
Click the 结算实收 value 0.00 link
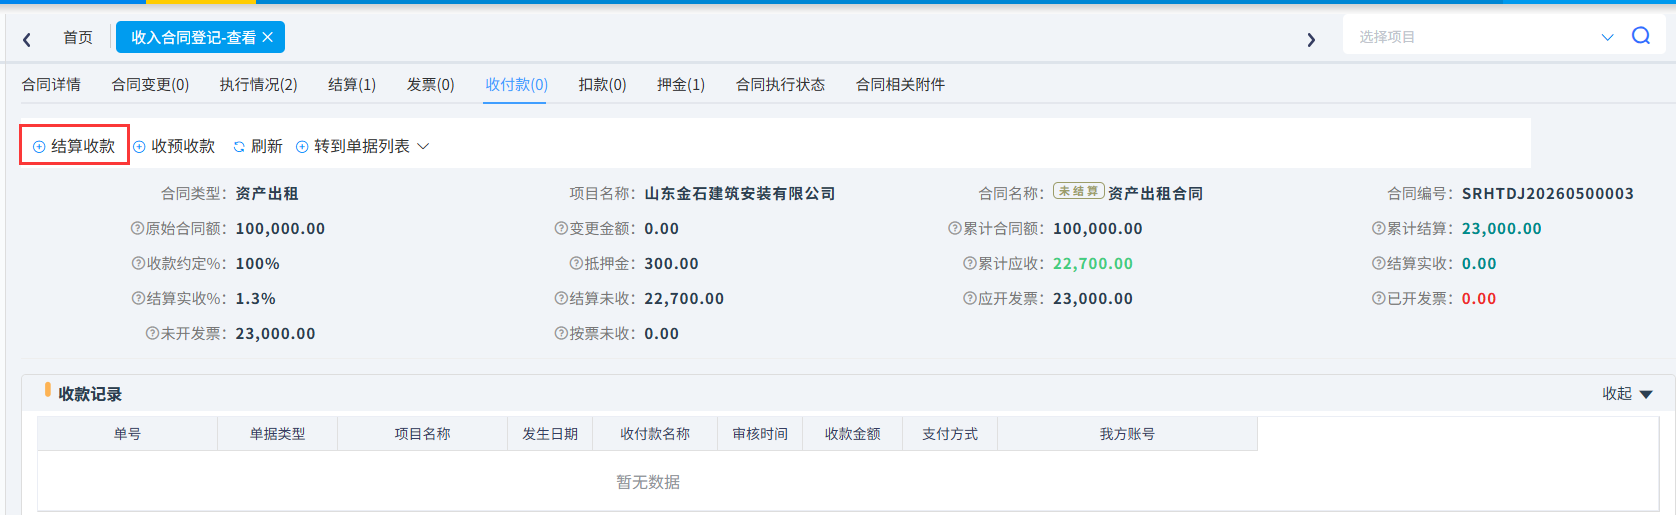(x=1479, y=264)
